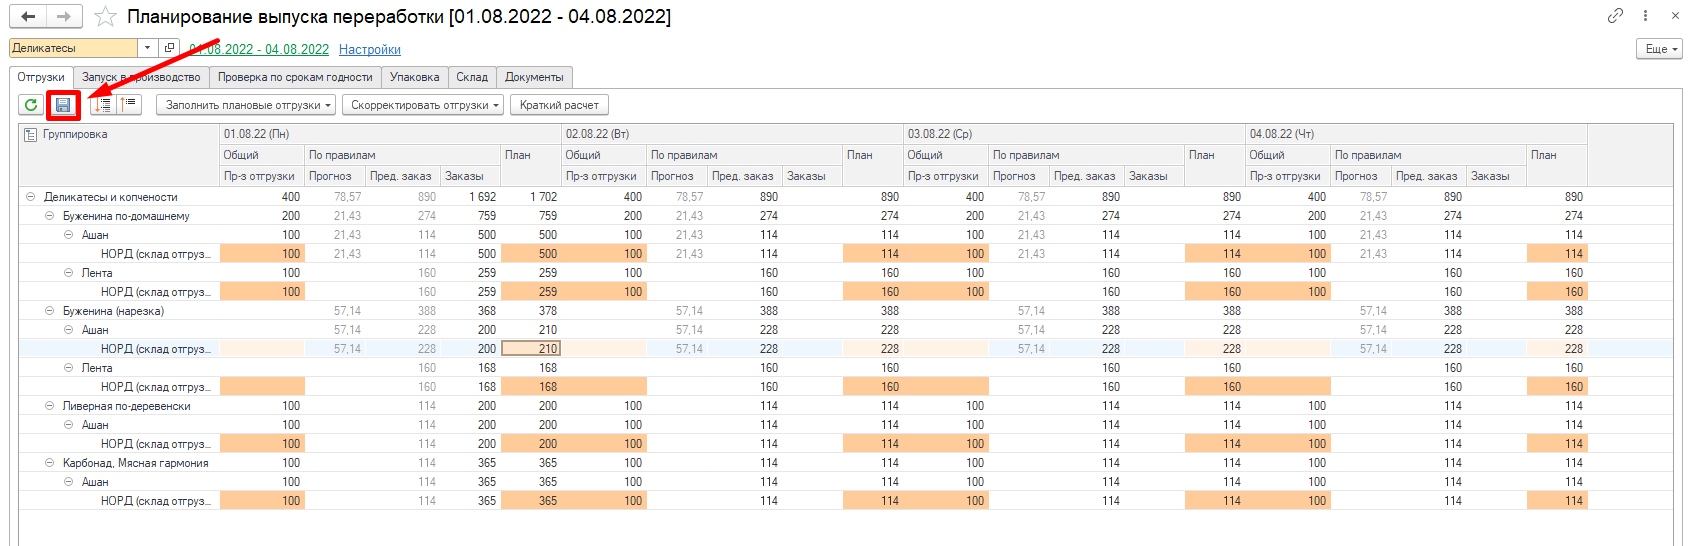This screenshot has width=1689, height=546.
Task: Open the vertical three-dots menu at top right
Action: [x=1645, y=16]
